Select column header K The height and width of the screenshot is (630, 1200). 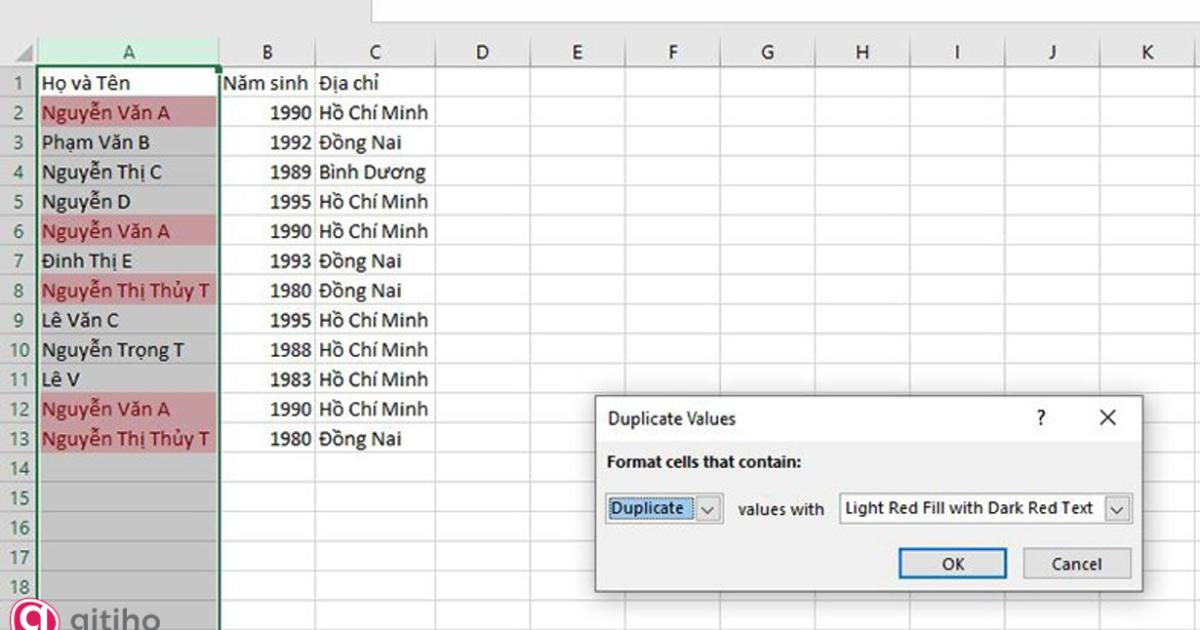(x=1146, y=51)
